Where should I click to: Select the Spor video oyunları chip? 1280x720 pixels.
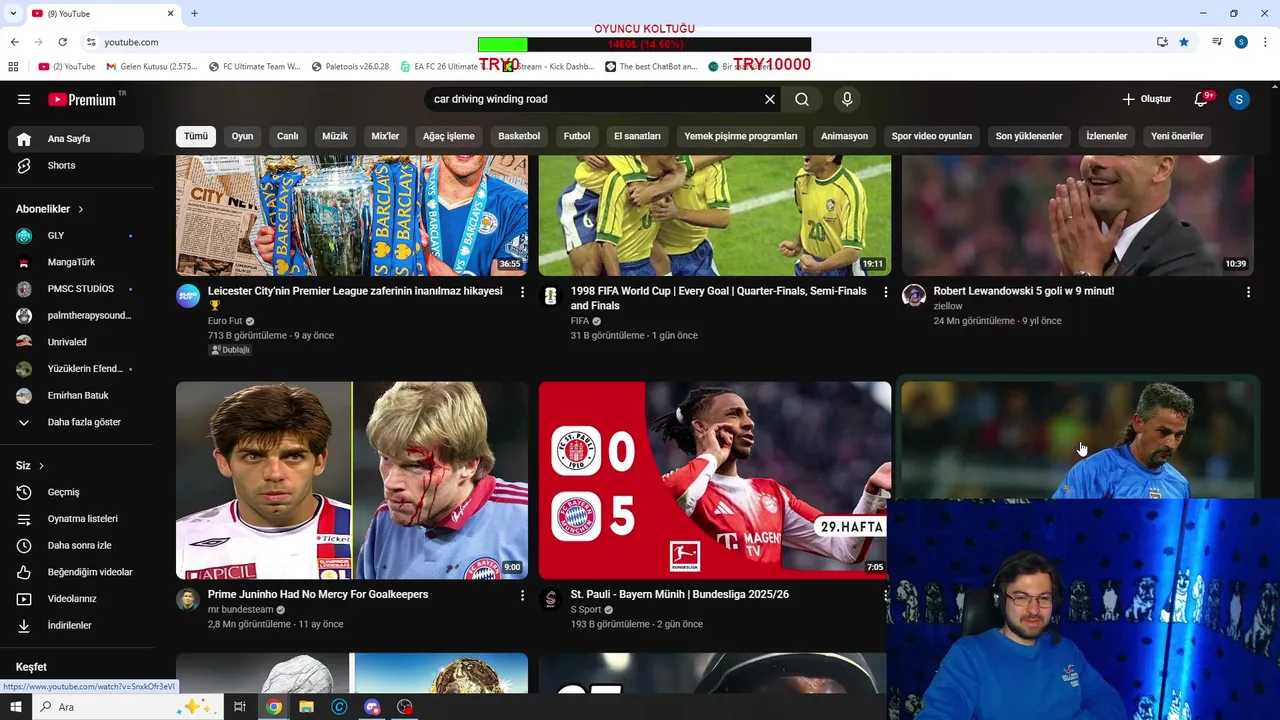(932, 136)
